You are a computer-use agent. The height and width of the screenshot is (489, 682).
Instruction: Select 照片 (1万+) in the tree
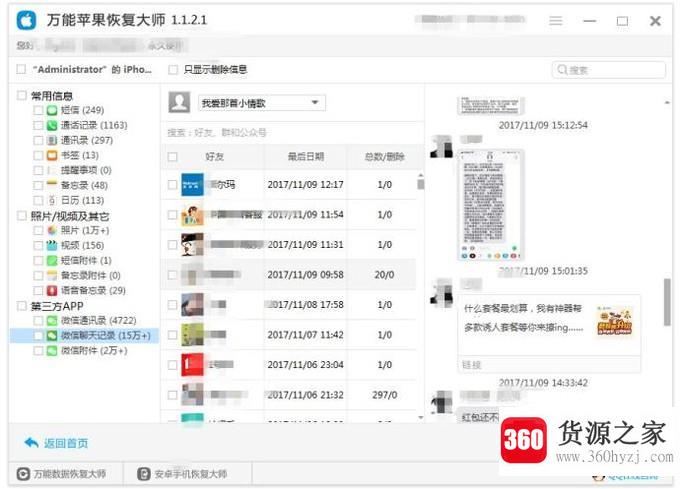[85, 230]
